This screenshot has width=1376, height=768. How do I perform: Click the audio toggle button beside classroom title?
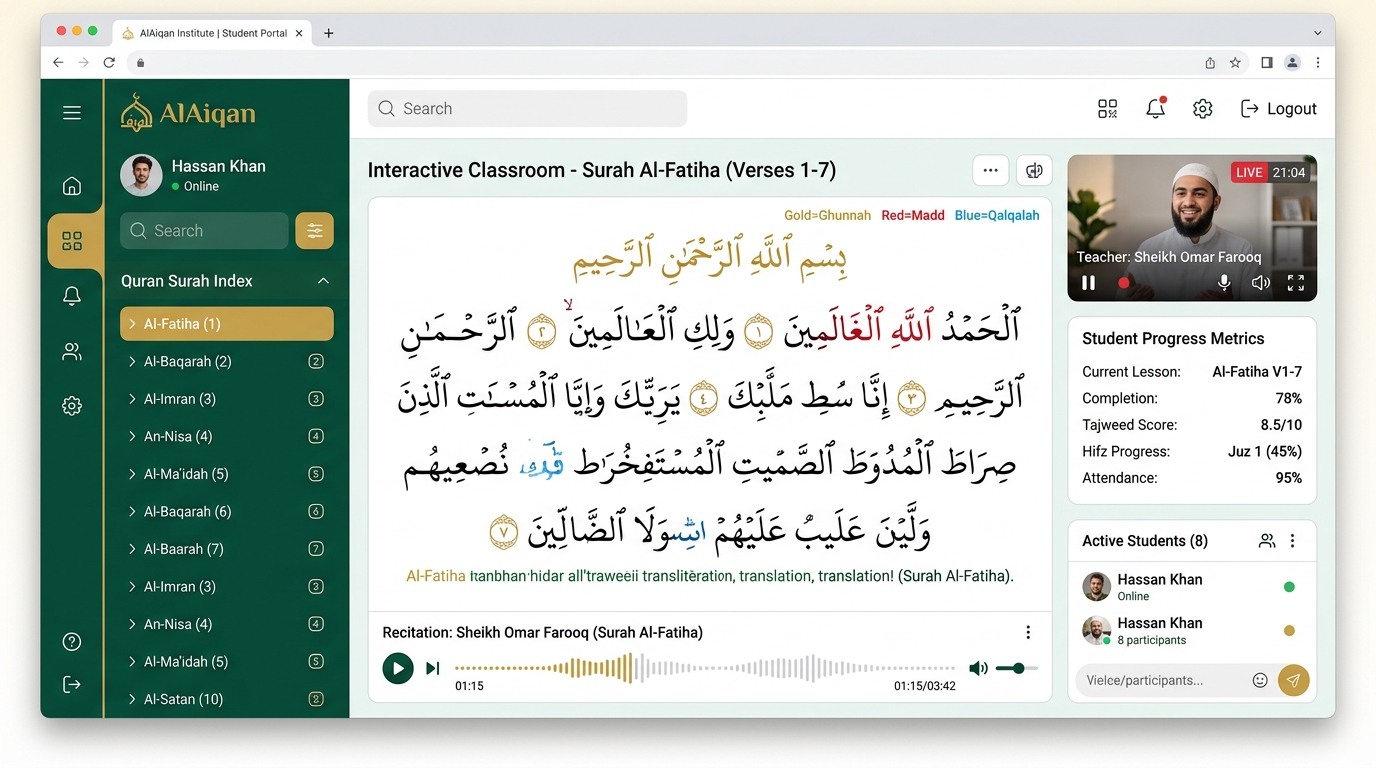pos(1034,170)
